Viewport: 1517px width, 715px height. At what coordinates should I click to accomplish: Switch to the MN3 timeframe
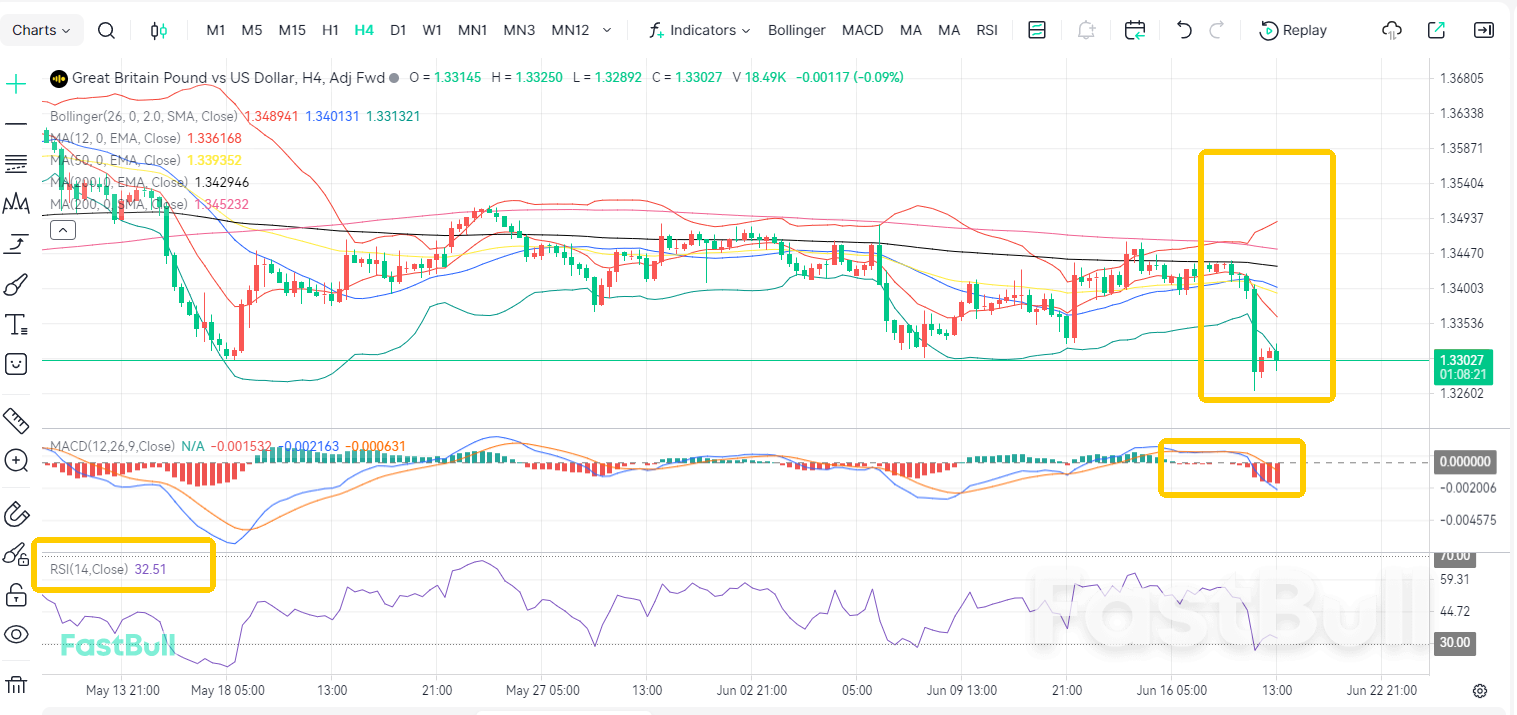519,30
